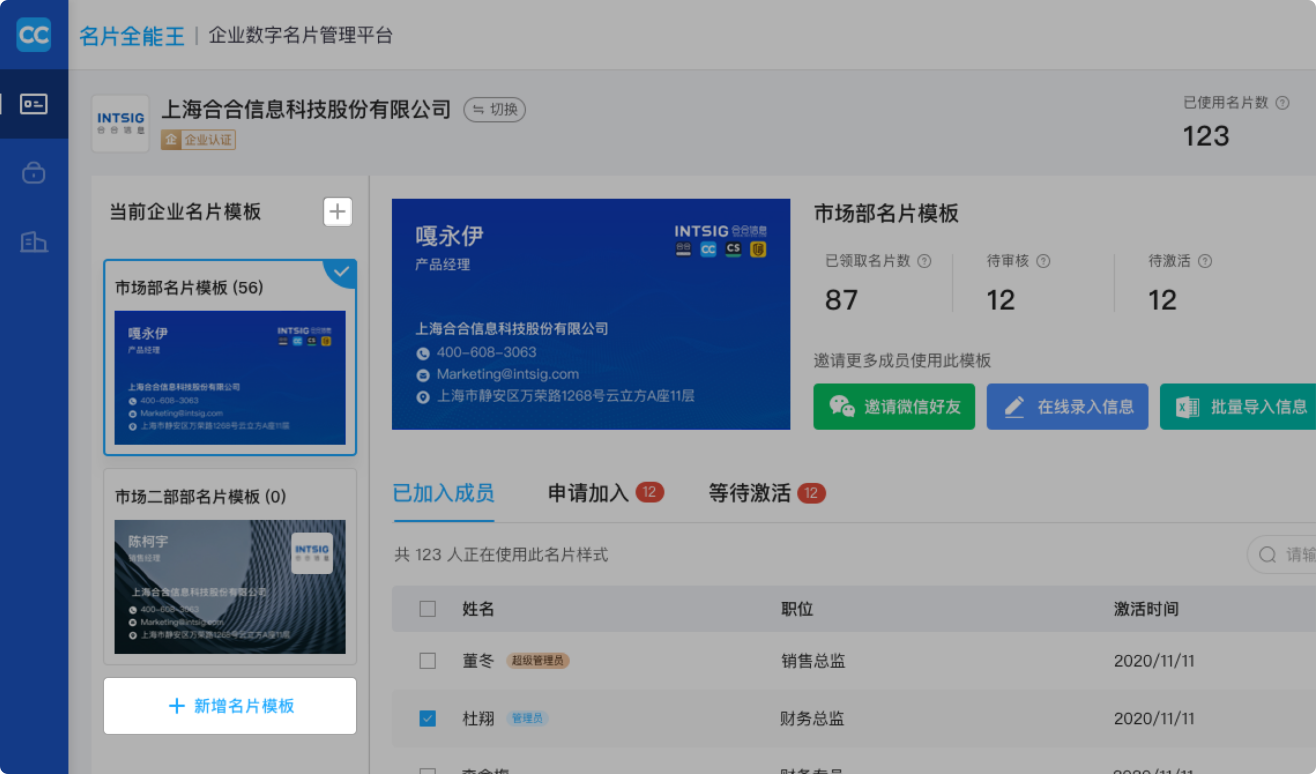Tick the select-all checkbox in table header
The image size is (1316, 774).
pos(428,608)
